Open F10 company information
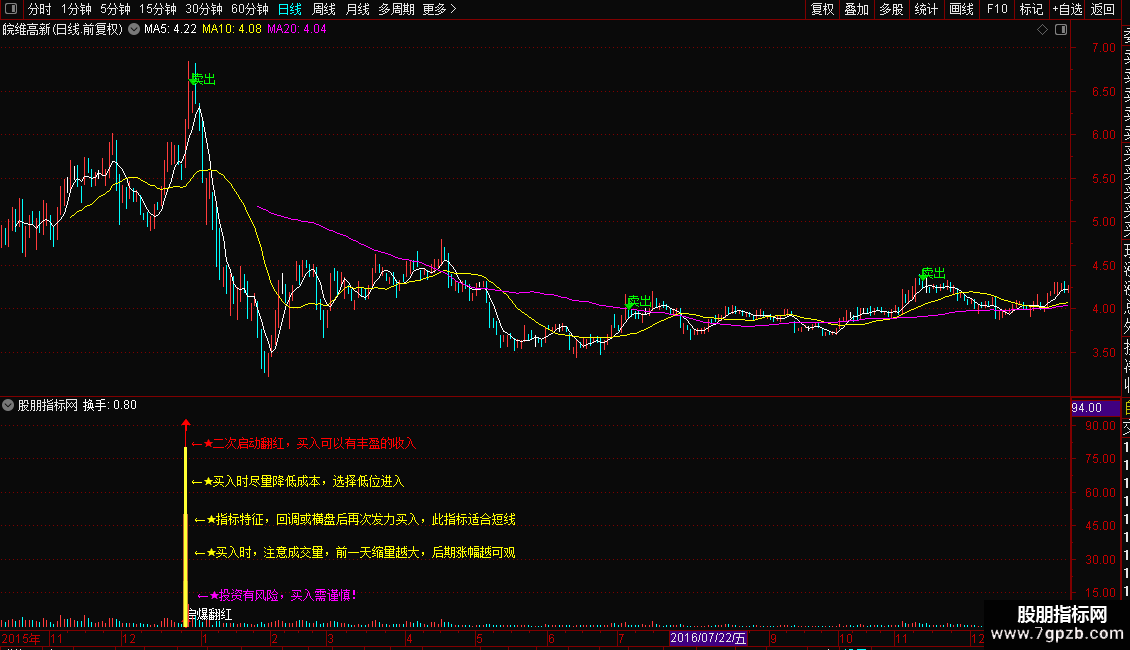 997,9
